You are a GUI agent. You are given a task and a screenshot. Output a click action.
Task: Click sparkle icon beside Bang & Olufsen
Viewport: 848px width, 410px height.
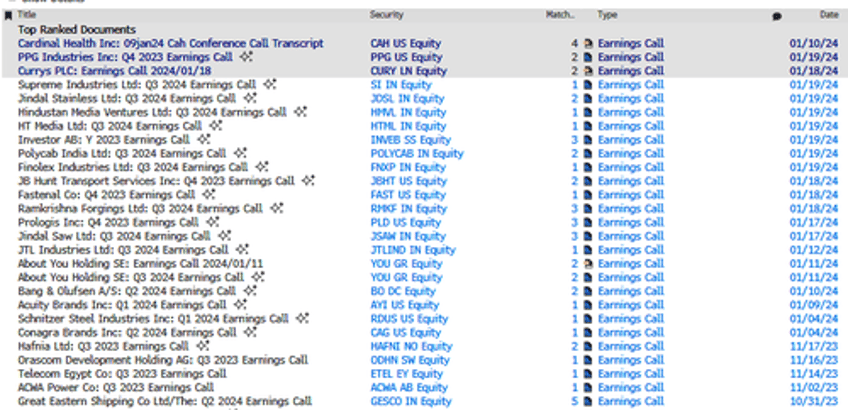pos(250,291)
